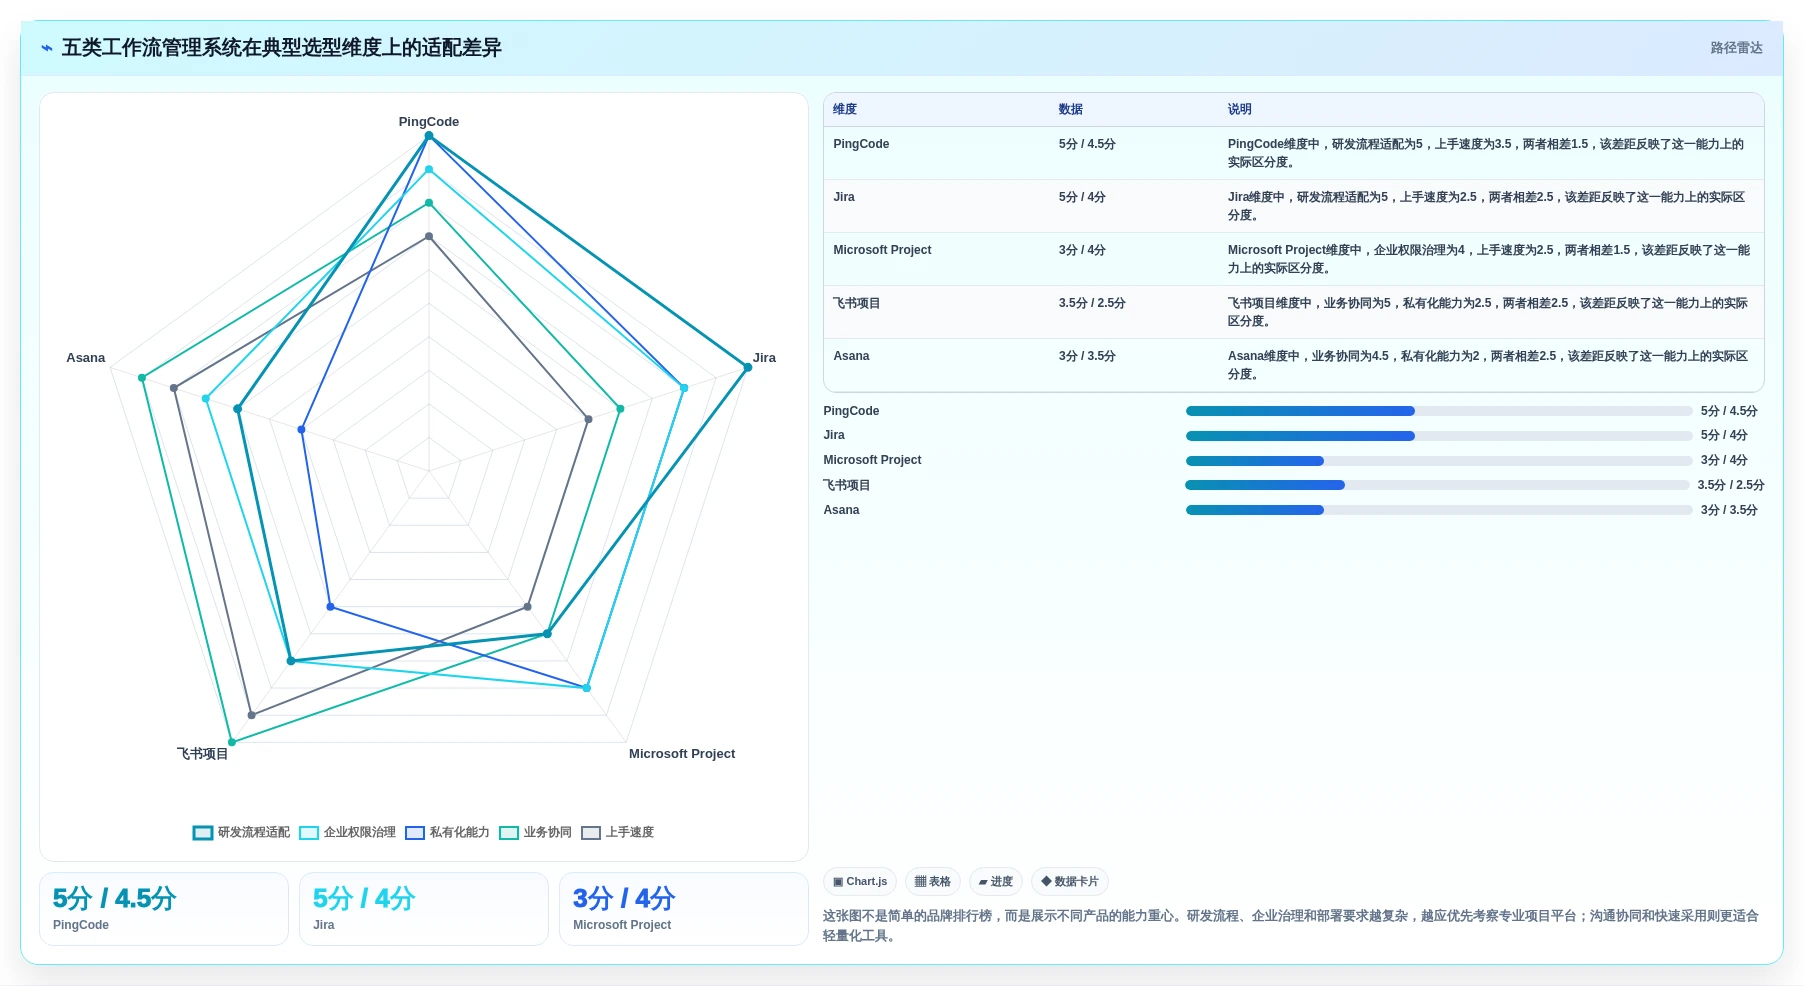Toggle 企业权限治理 legend swatch
This screenshot has height=986, width=1804.
pos(309,833)
